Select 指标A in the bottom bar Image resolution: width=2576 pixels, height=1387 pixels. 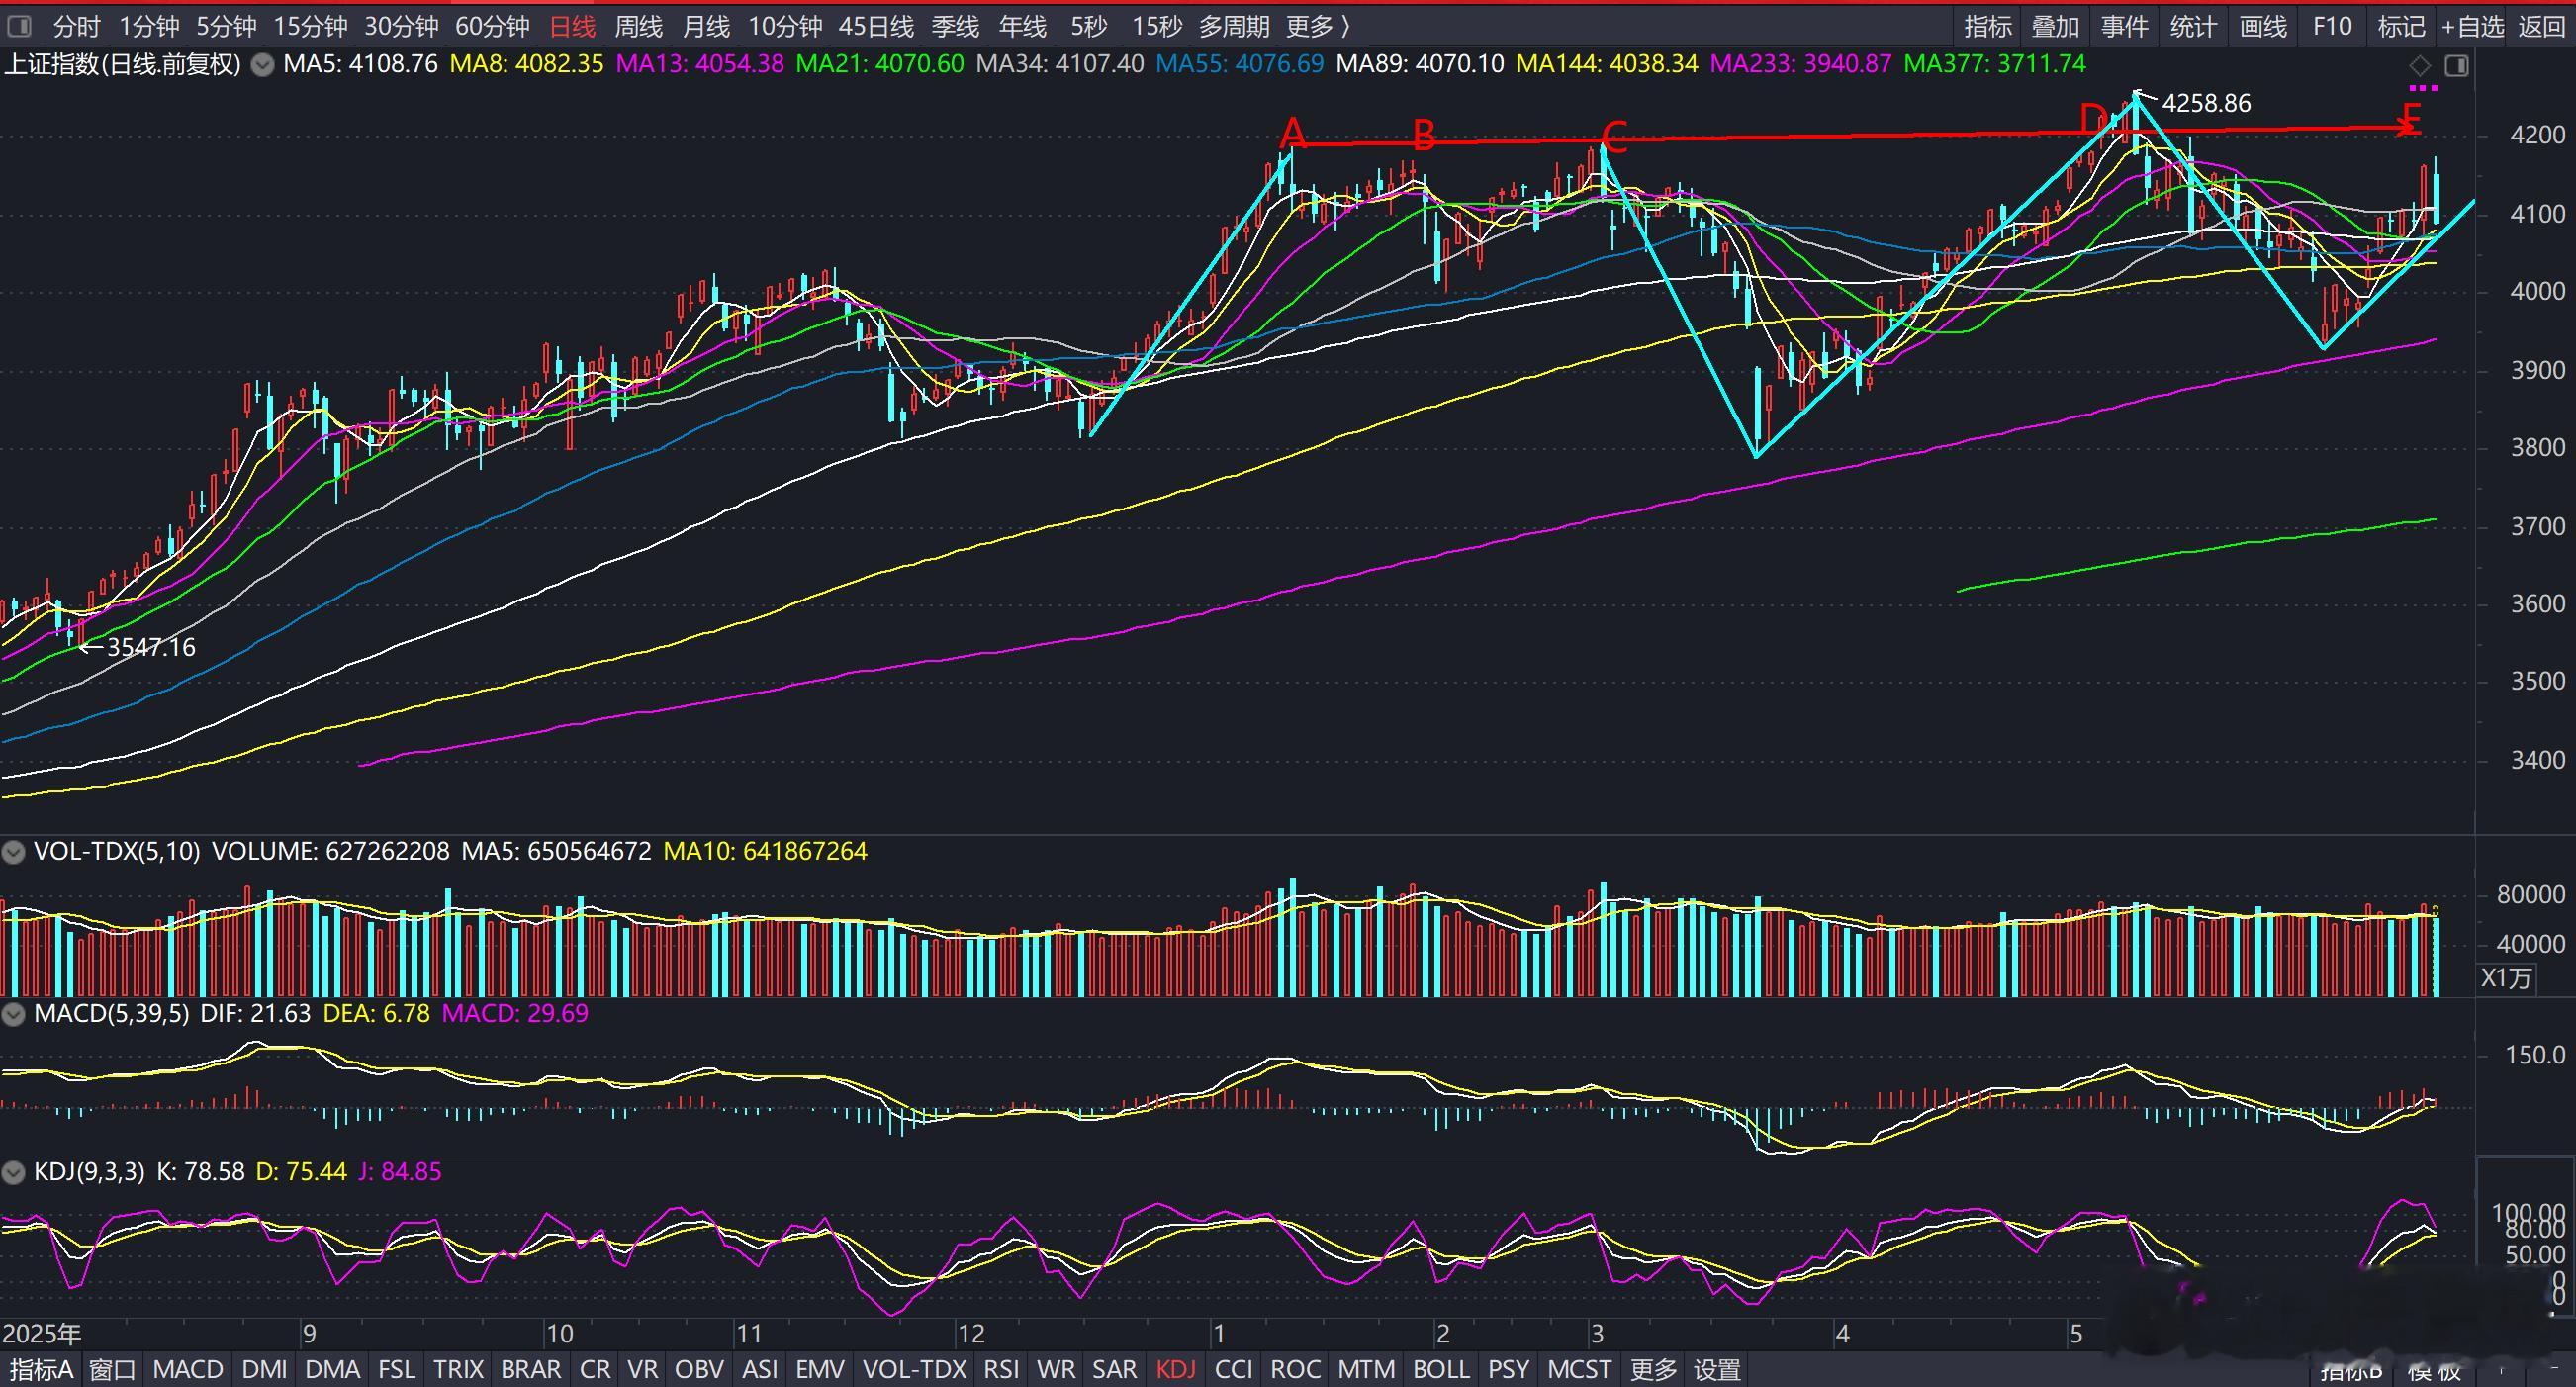pyautogui.click(x=42, y=1369)
